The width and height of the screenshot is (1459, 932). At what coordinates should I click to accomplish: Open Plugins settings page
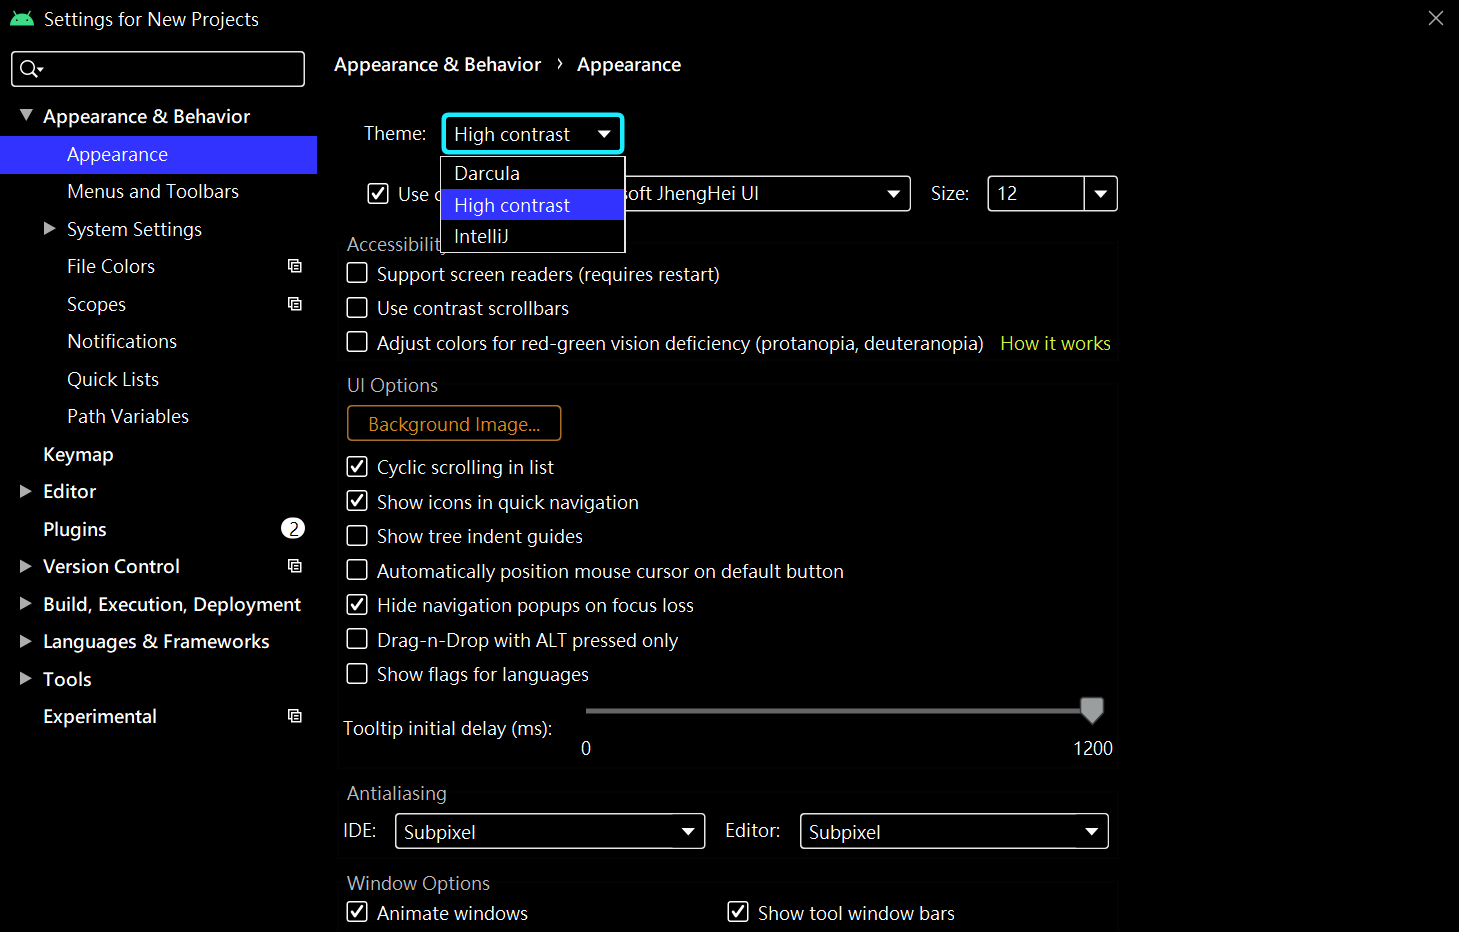[x=75, y=529]
